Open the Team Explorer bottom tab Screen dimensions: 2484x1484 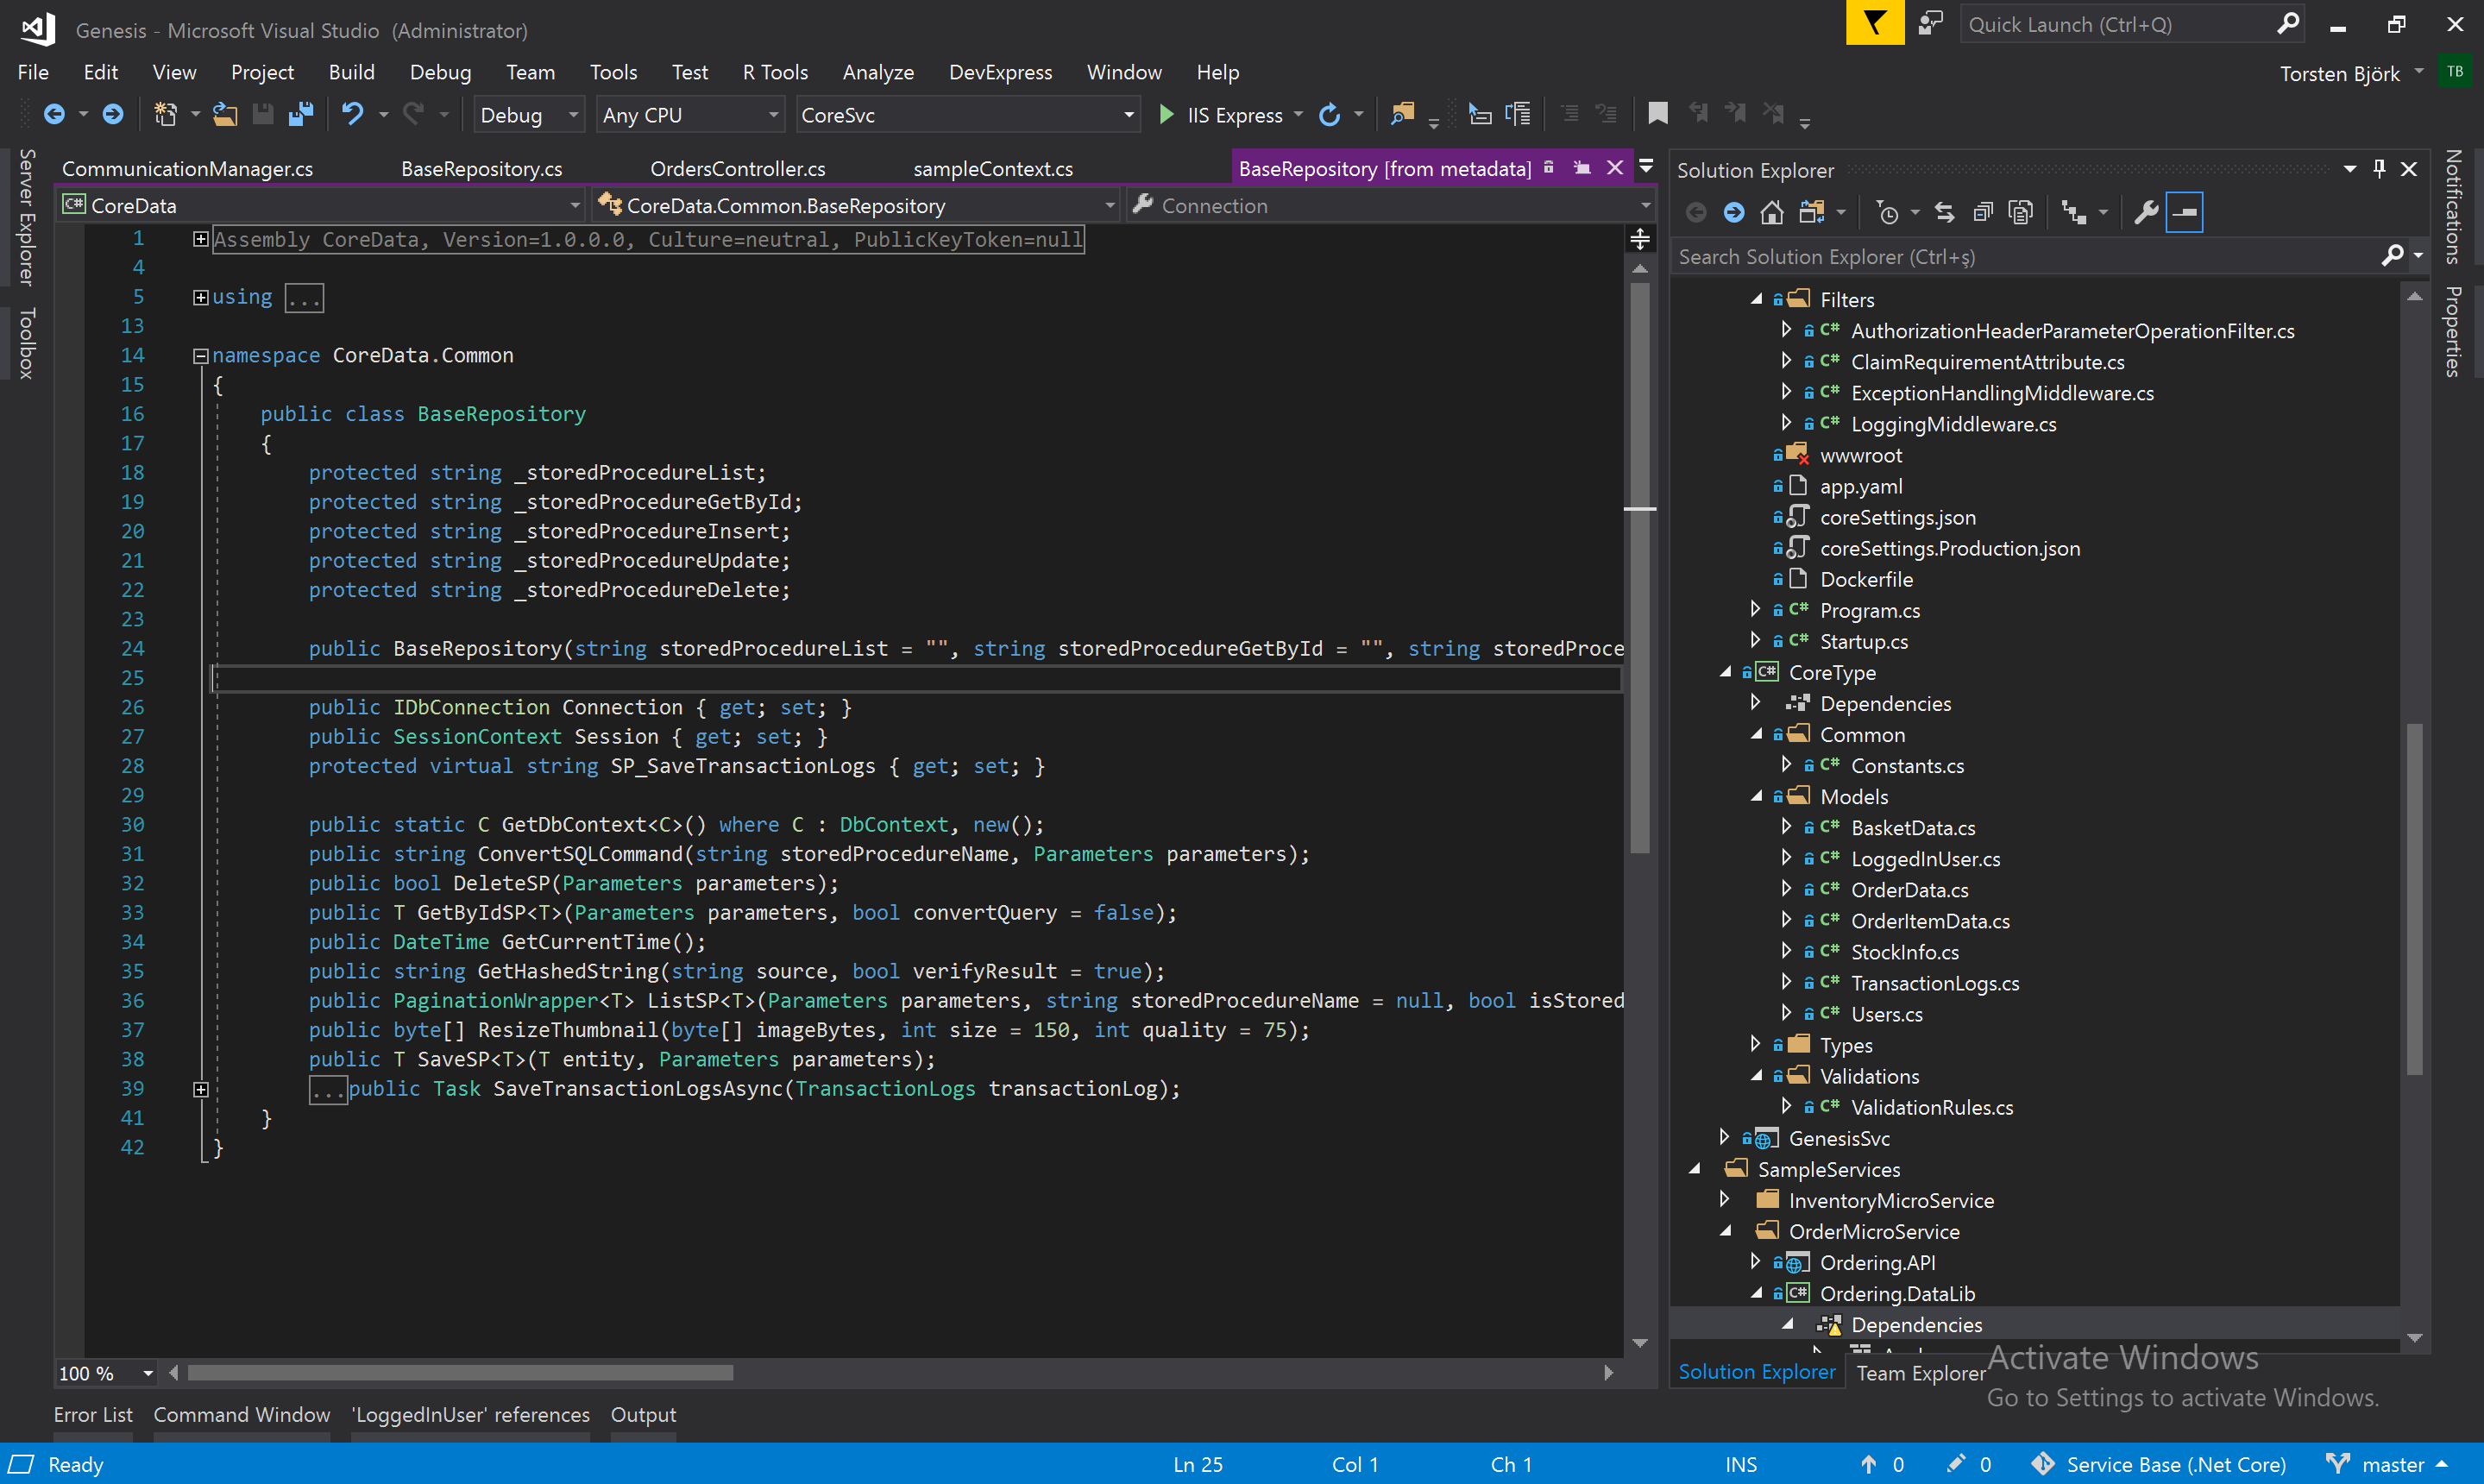tap(1920, 1373)
